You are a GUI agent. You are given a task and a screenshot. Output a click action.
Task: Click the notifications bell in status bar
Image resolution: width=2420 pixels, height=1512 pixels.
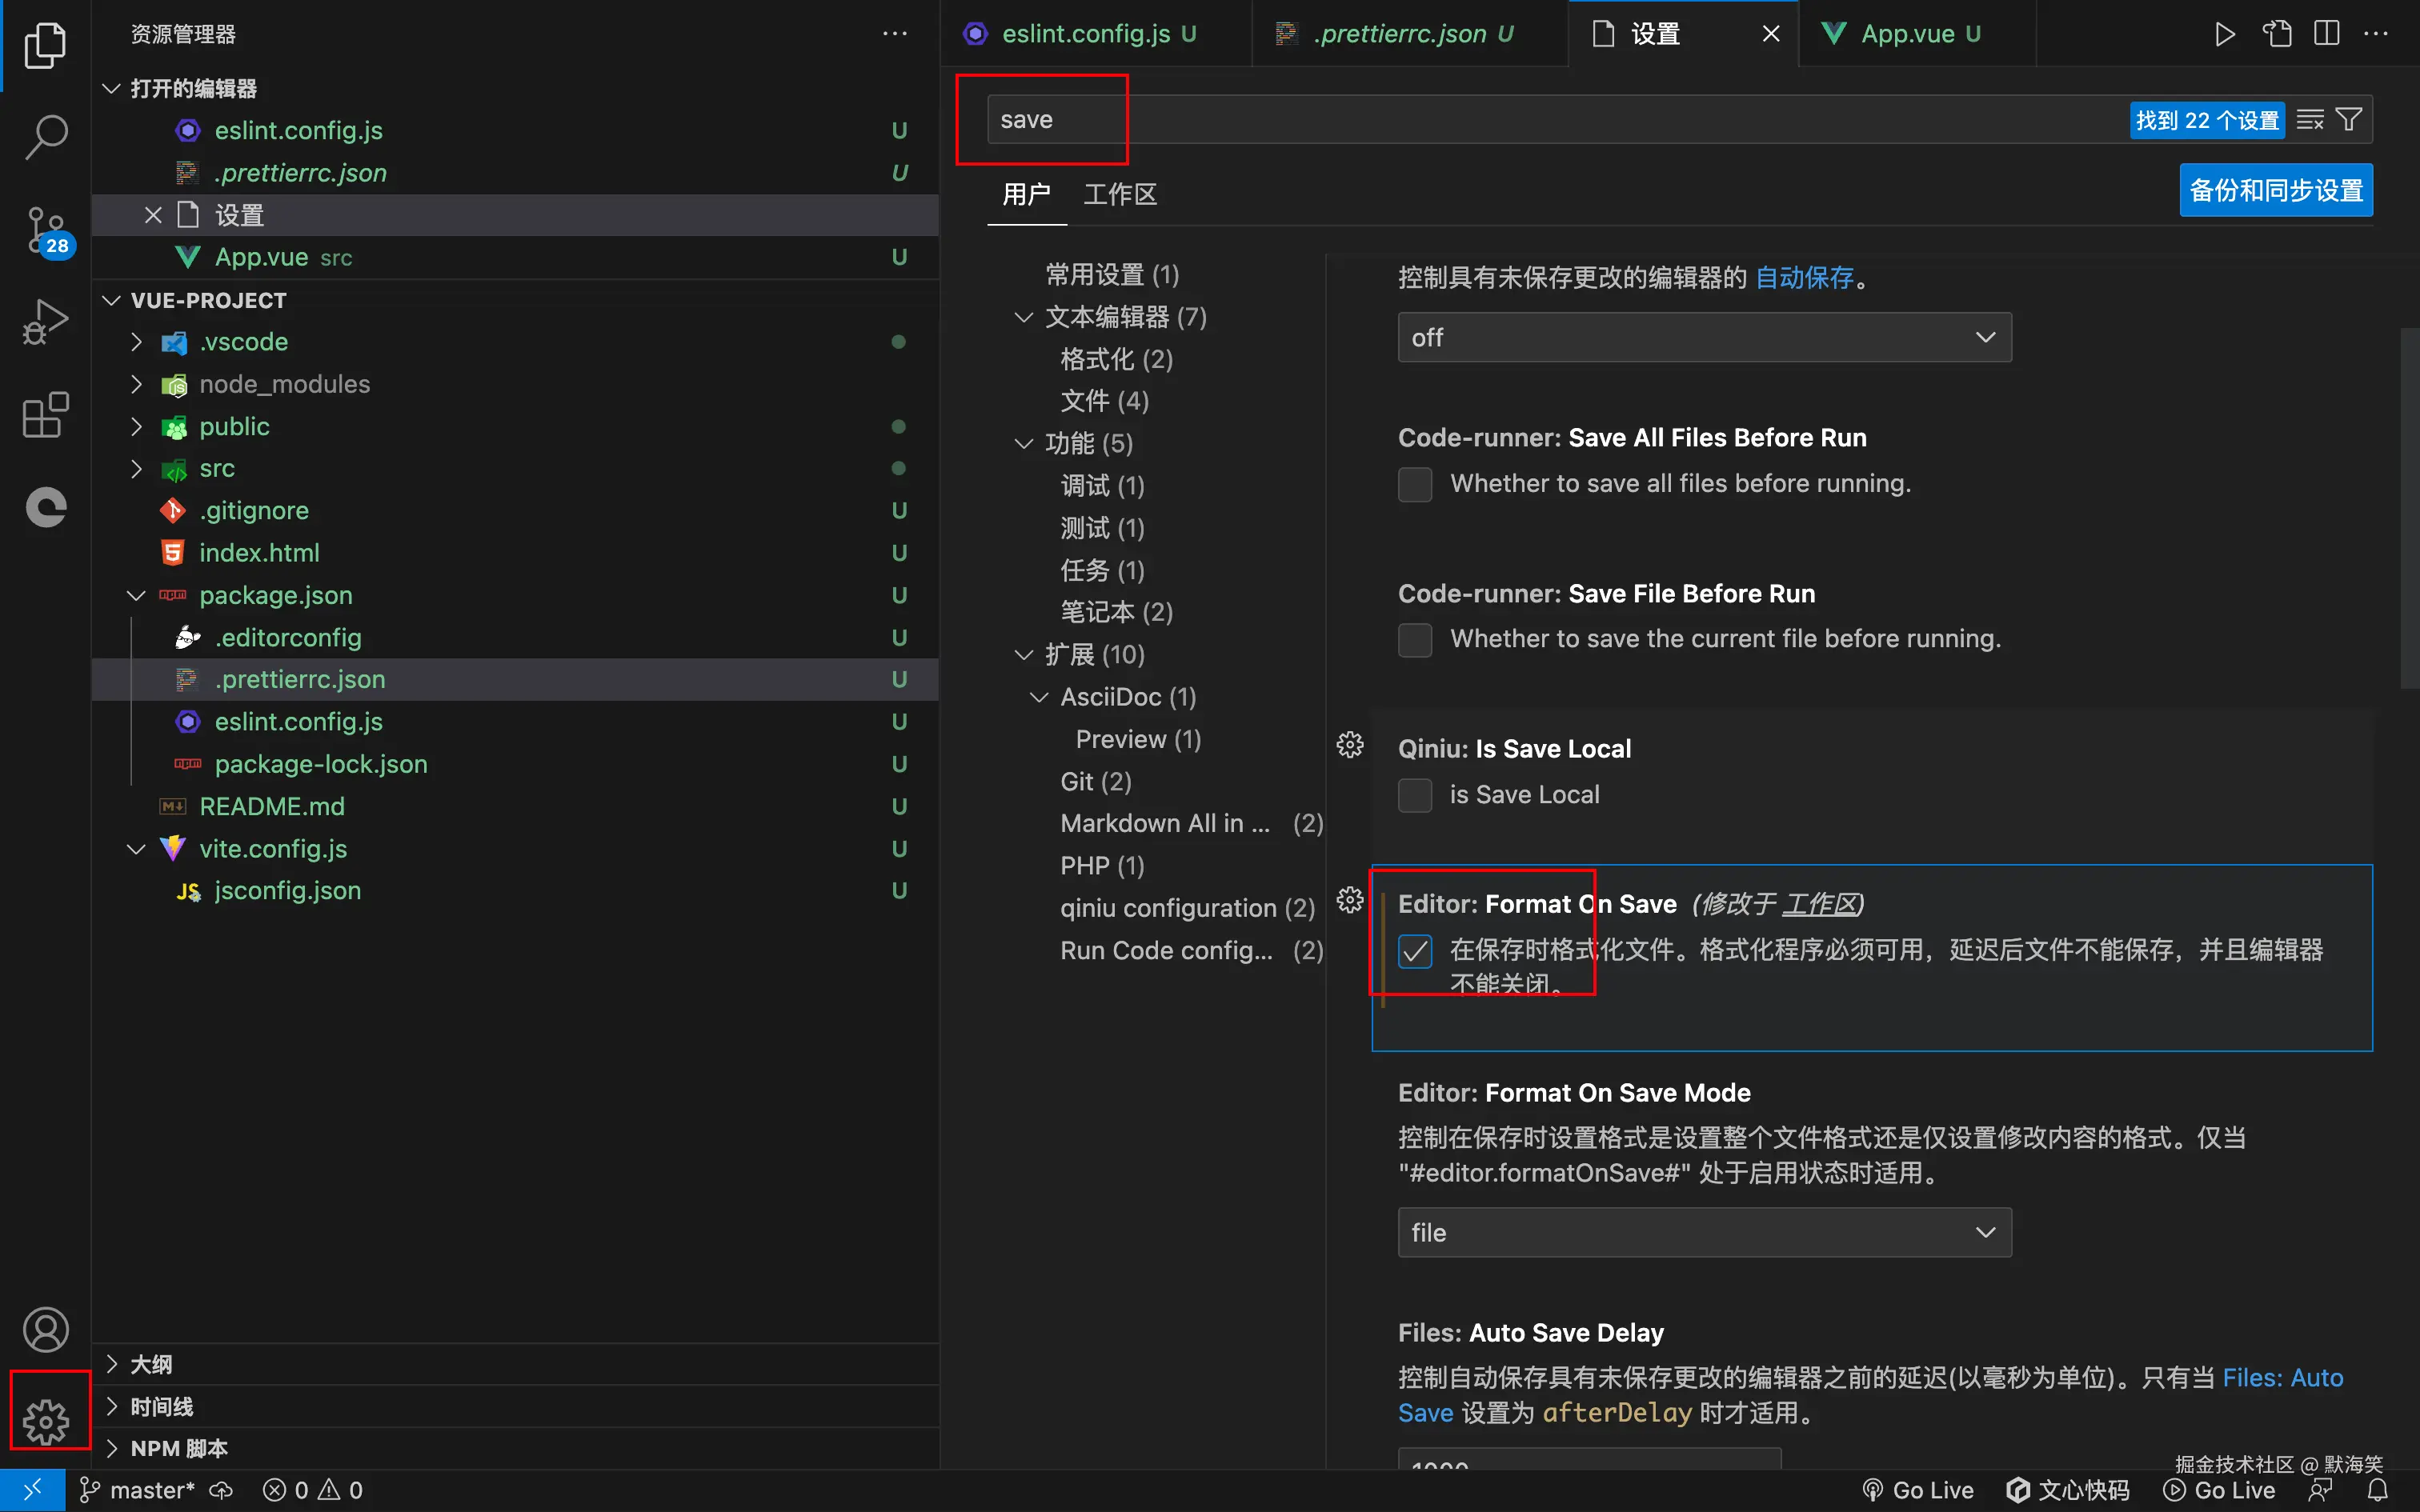click(2378, 1490)
